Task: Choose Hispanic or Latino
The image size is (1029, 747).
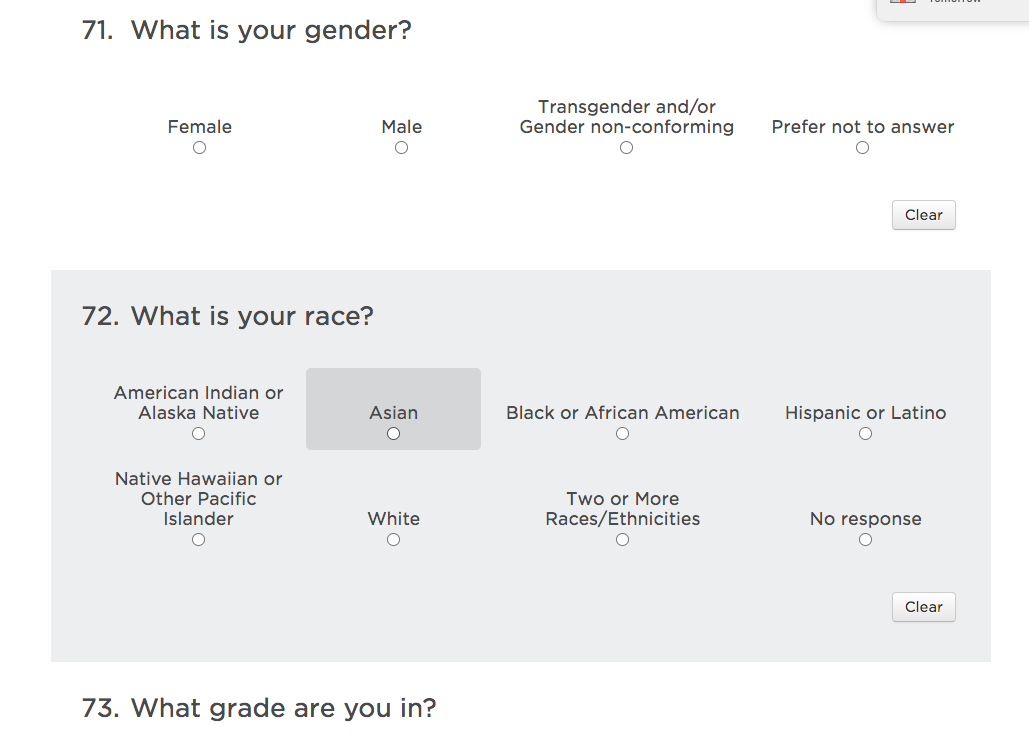Action: 865,433
